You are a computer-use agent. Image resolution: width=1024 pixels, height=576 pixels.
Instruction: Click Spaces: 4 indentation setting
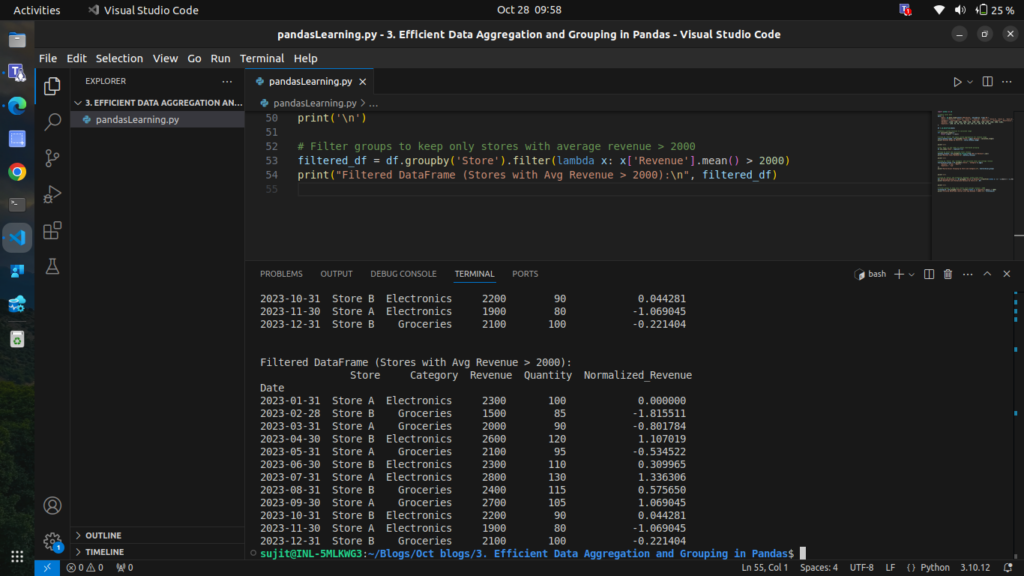(x=819, y=568)
